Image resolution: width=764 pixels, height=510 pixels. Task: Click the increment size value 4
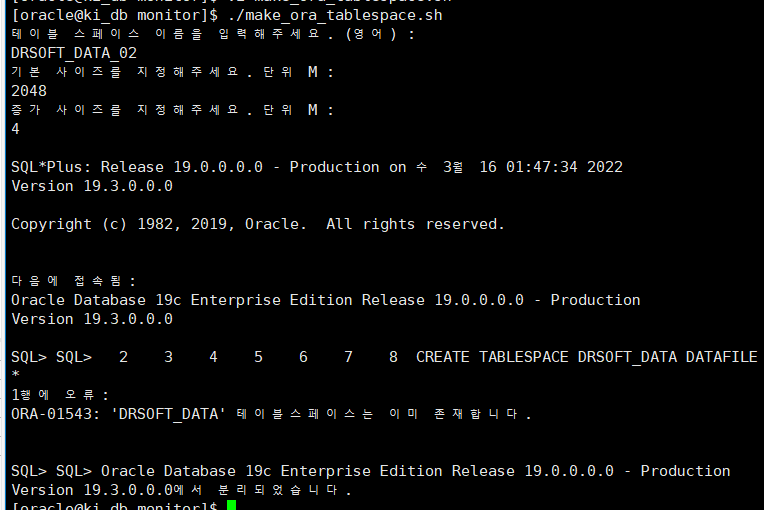16,129
